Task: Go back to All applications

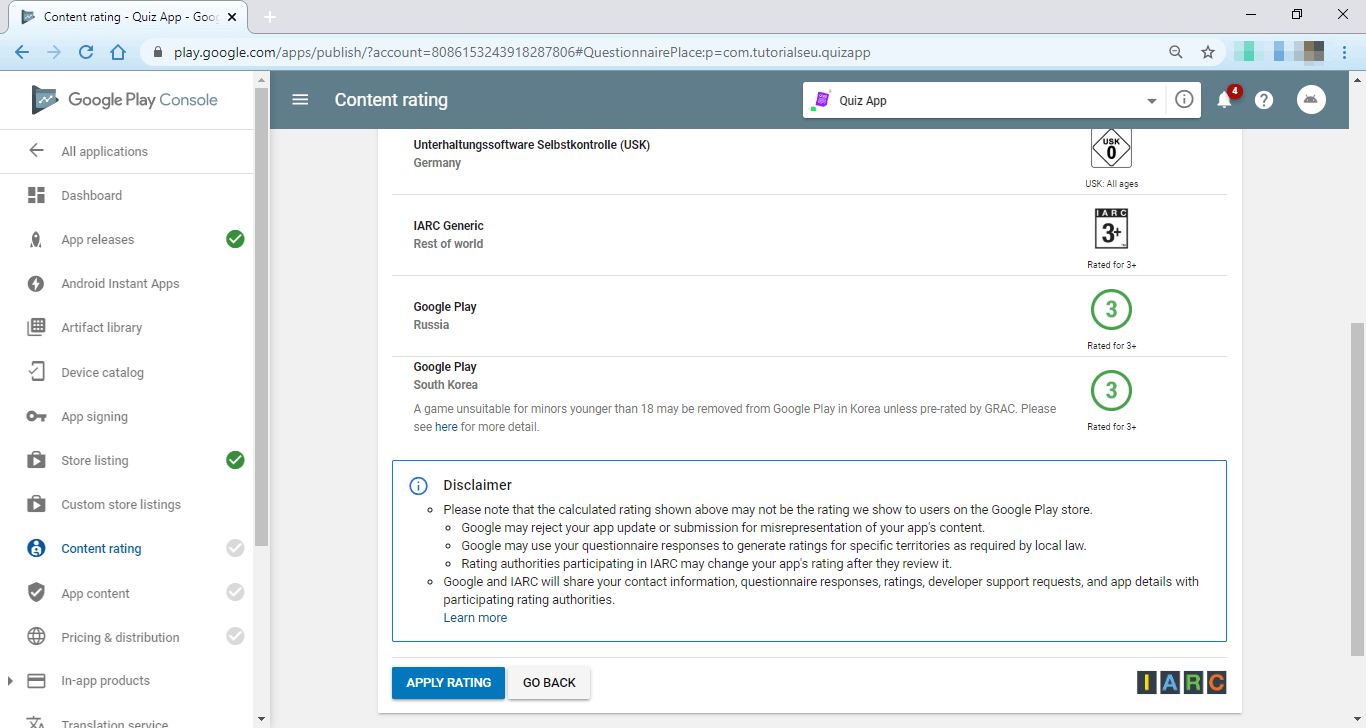Action: (x=104, y=152)
